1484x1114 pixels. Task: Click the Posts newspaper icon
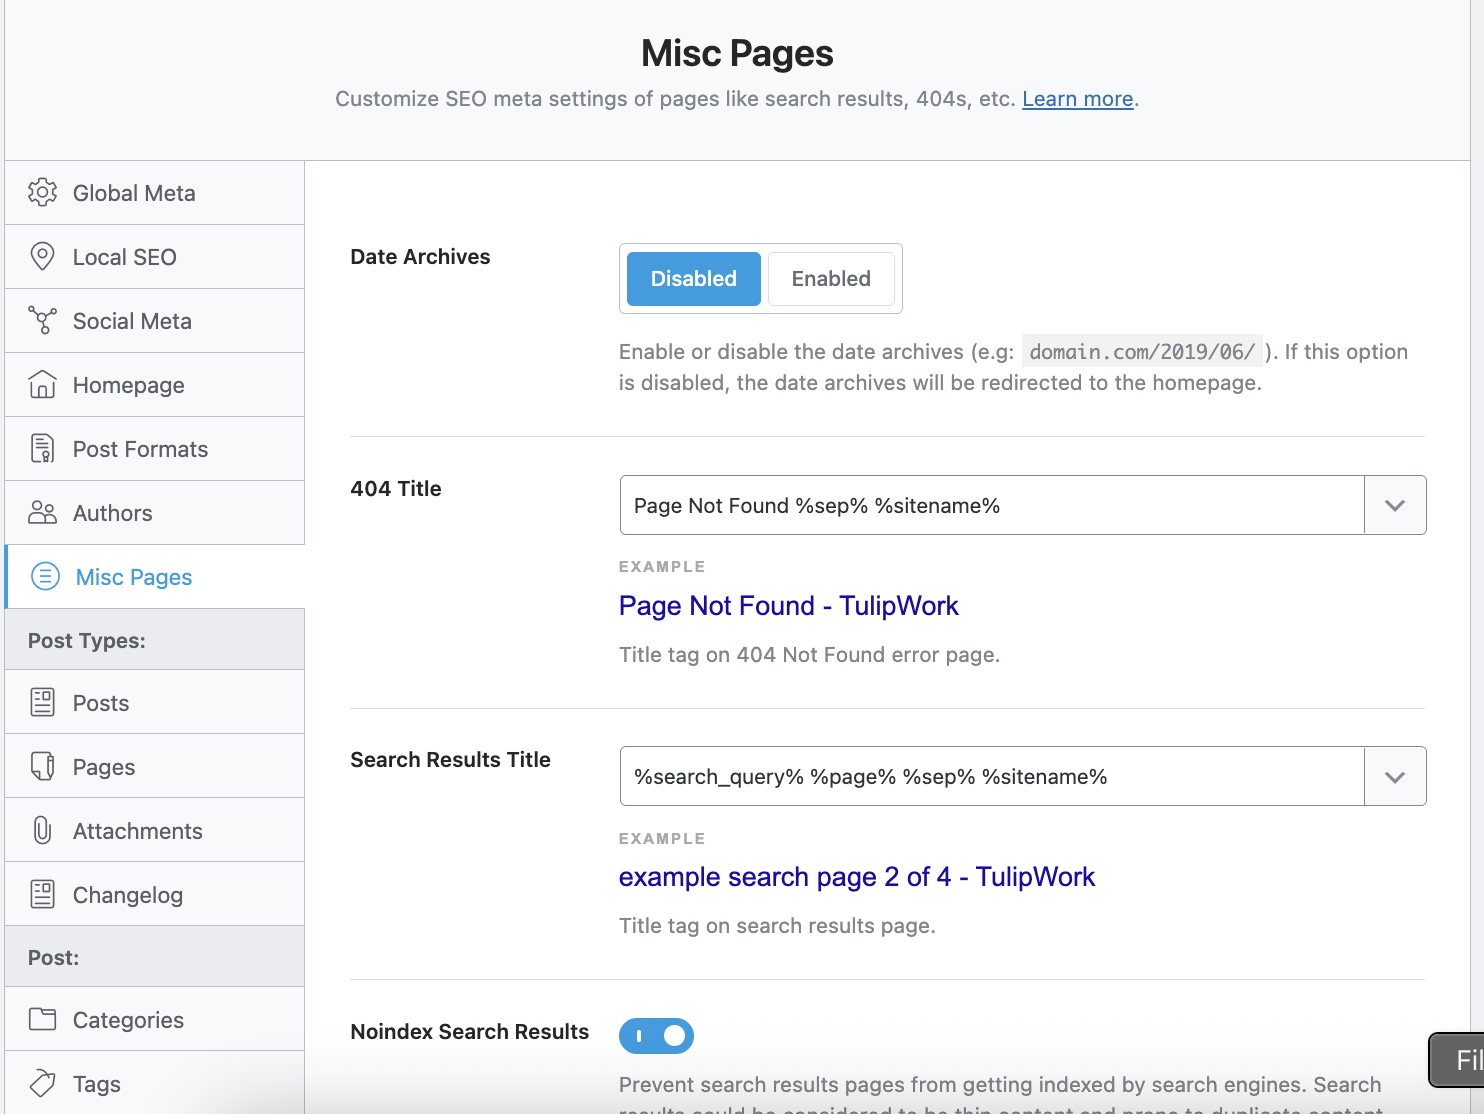(x=42, y=702)
